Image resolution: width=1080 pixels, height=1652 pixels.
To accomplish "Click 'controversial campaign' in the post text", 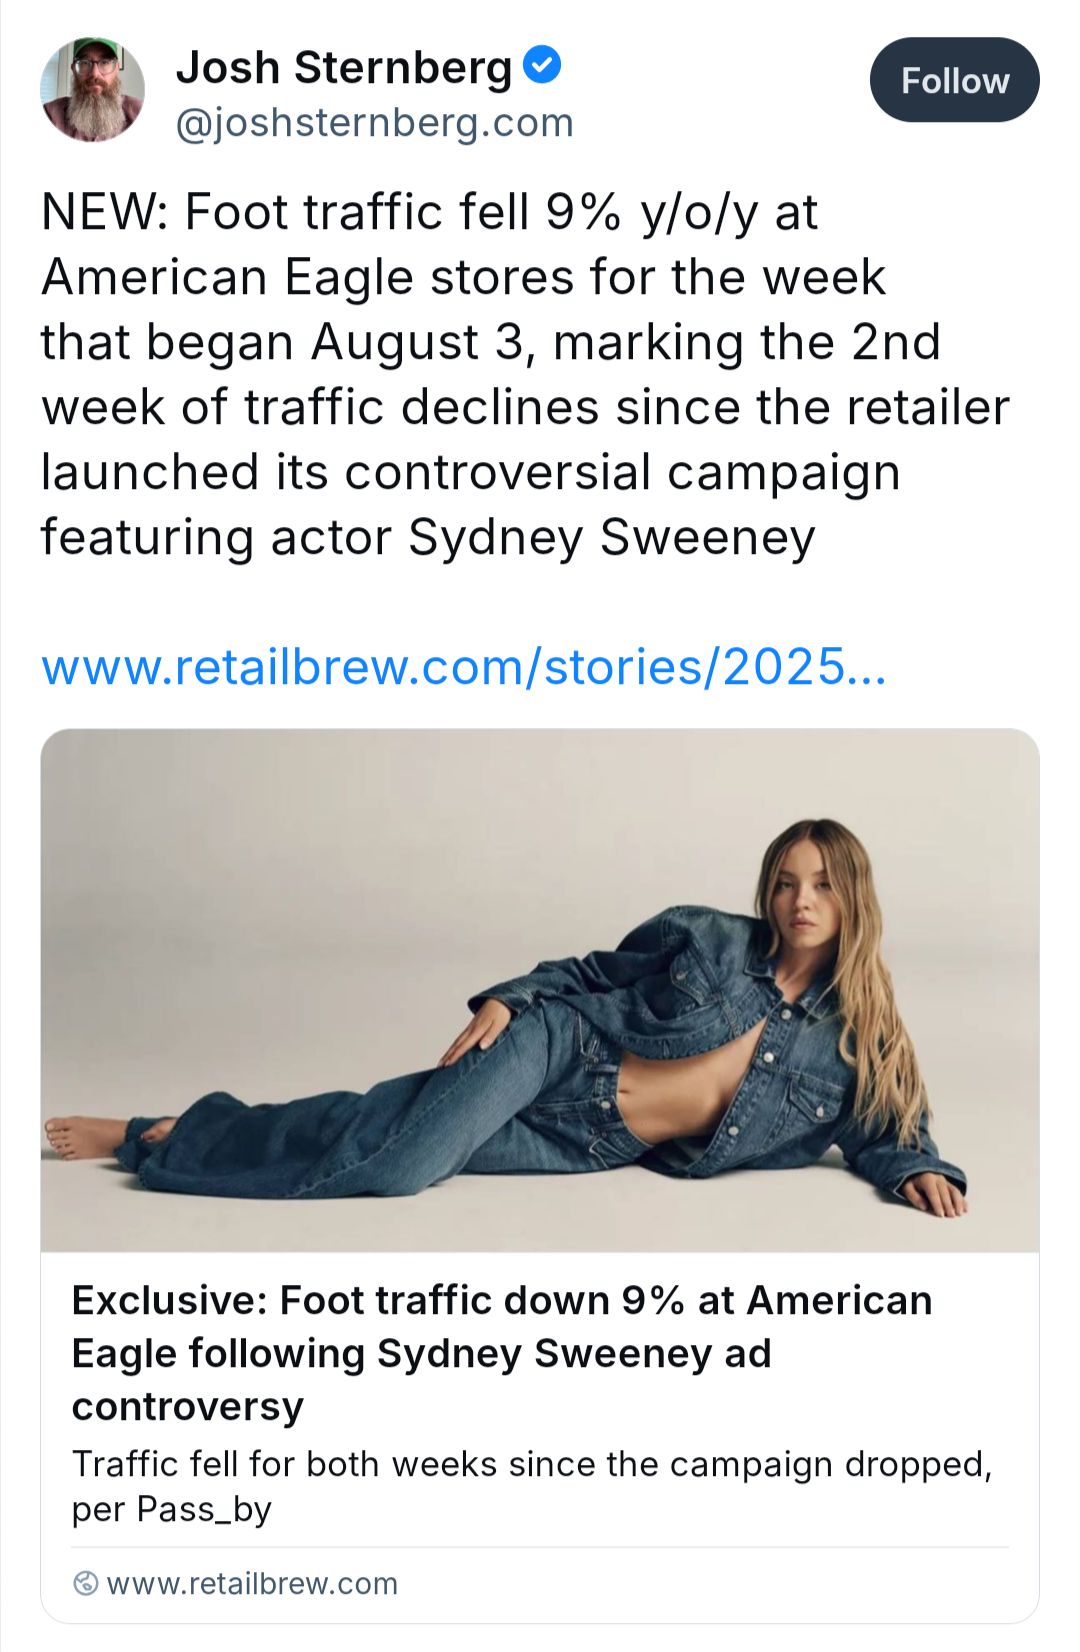I will (x=622, y=472).
